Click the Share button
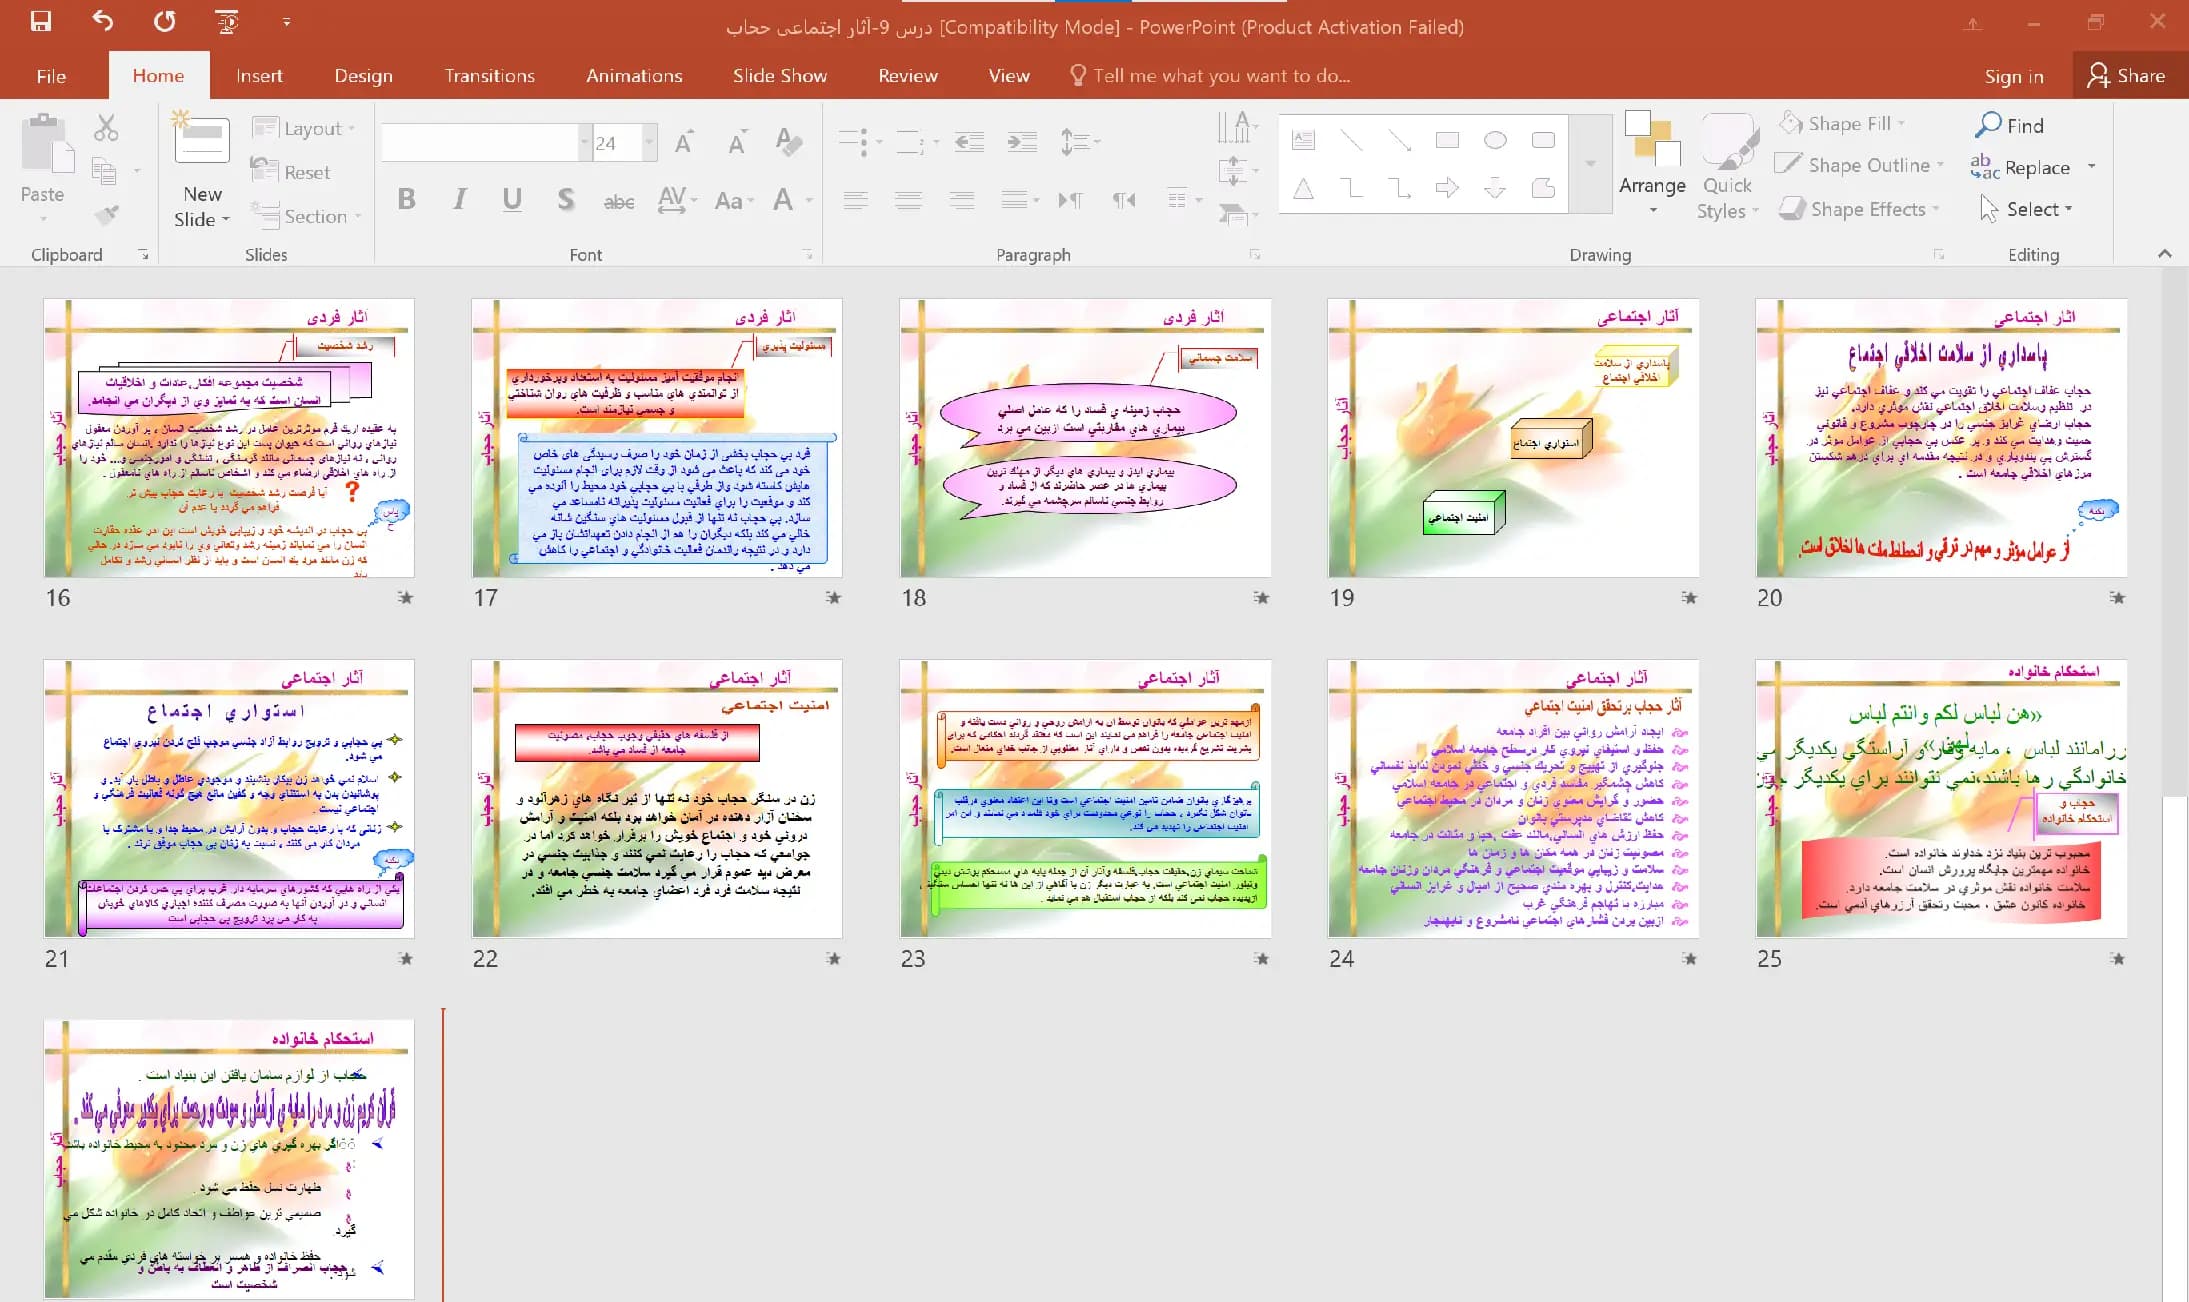 click(2126, 76)
